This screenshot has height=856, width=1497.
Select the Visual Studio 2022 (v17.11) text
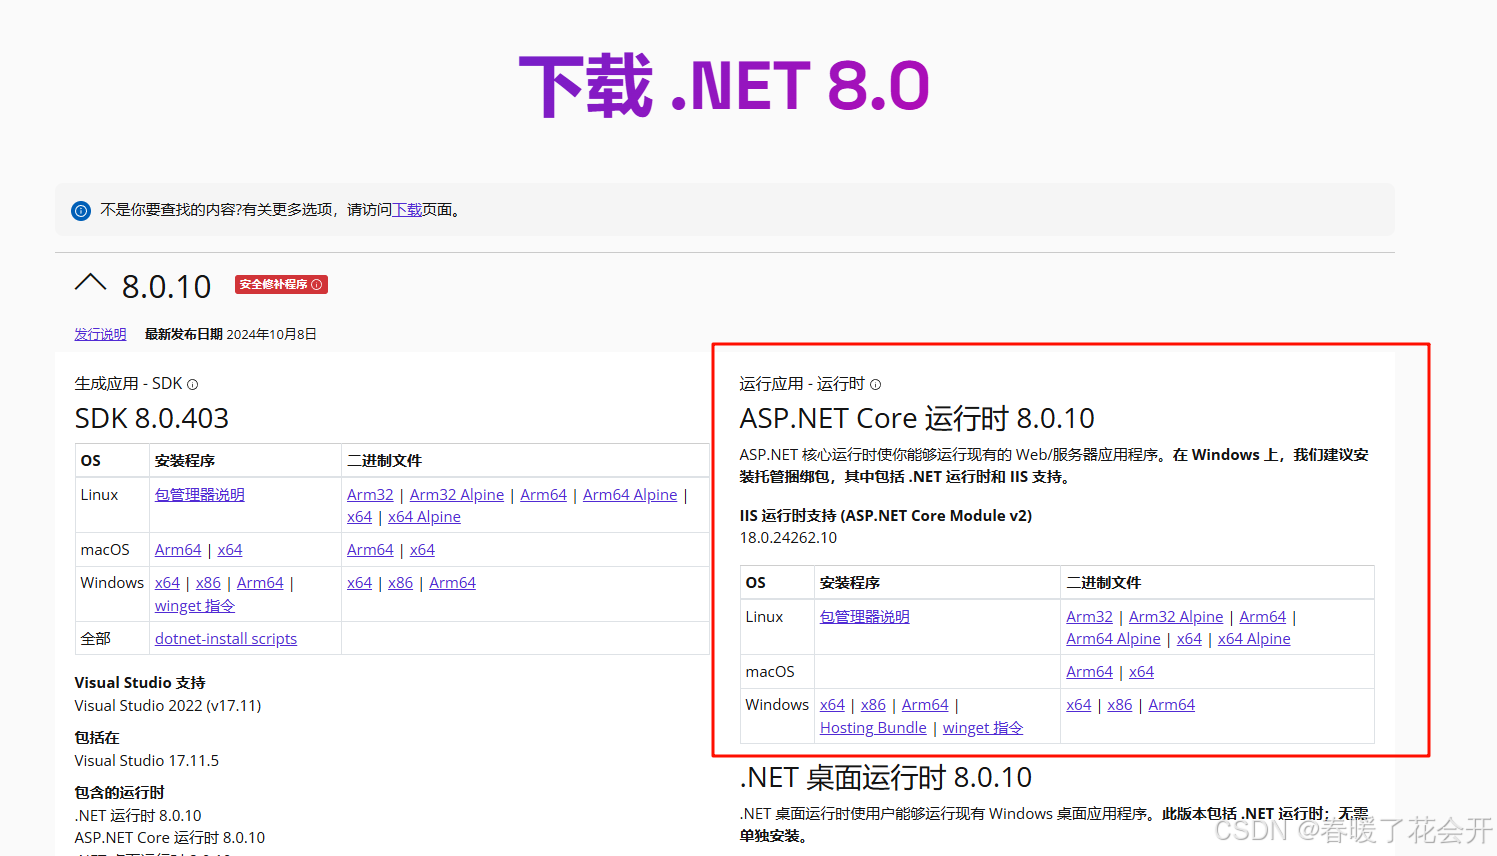168,706
